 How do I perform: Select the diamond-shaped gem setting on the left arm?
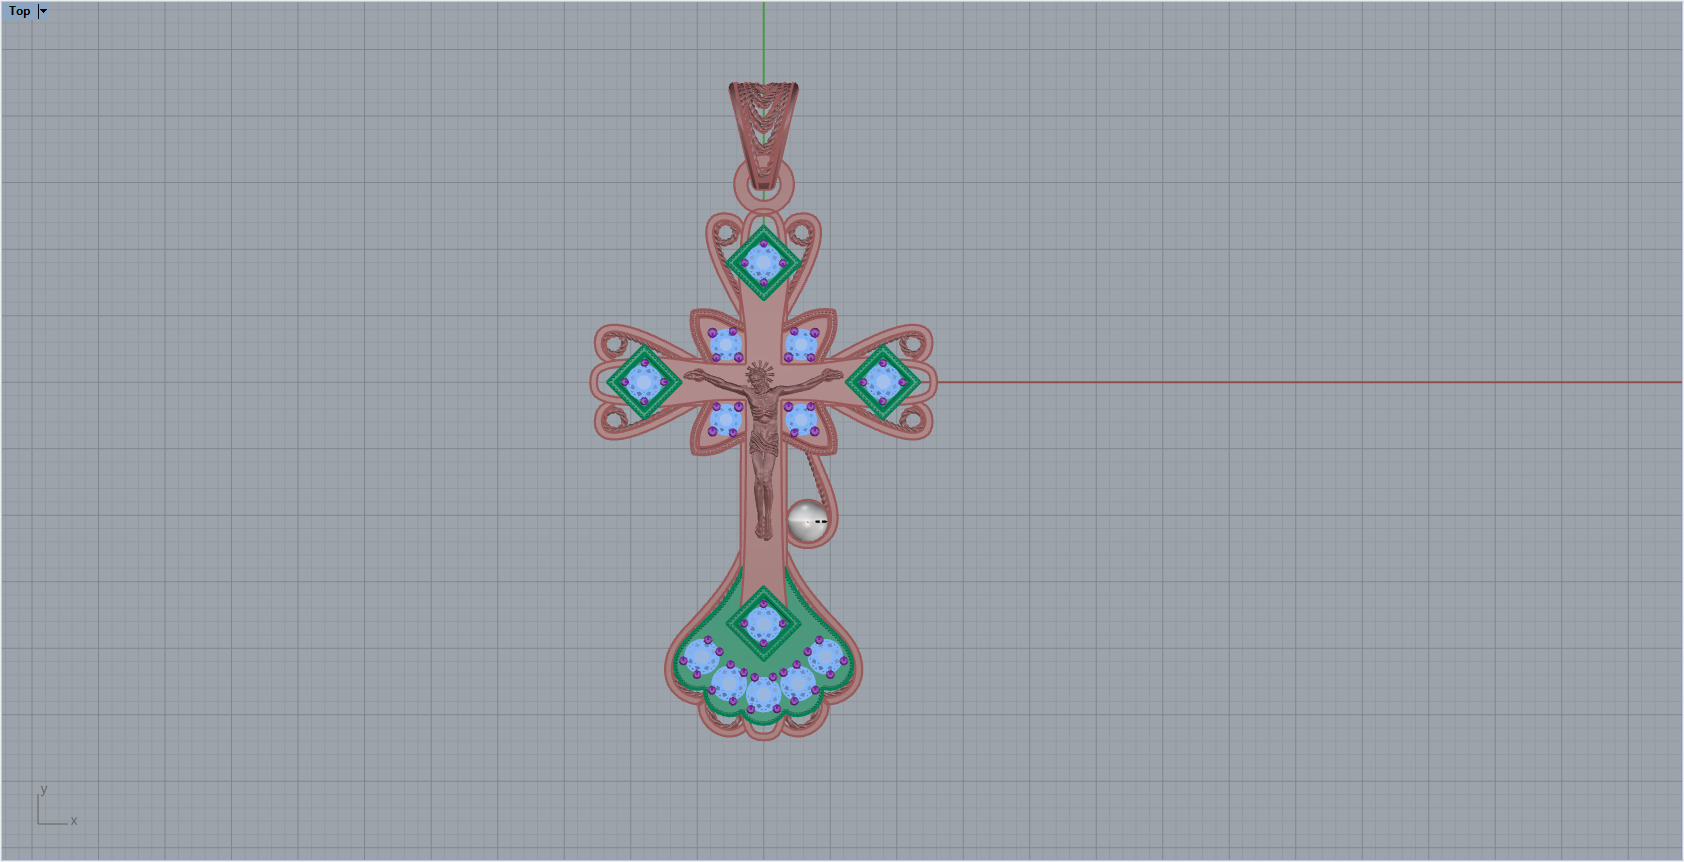pos(644,381)
